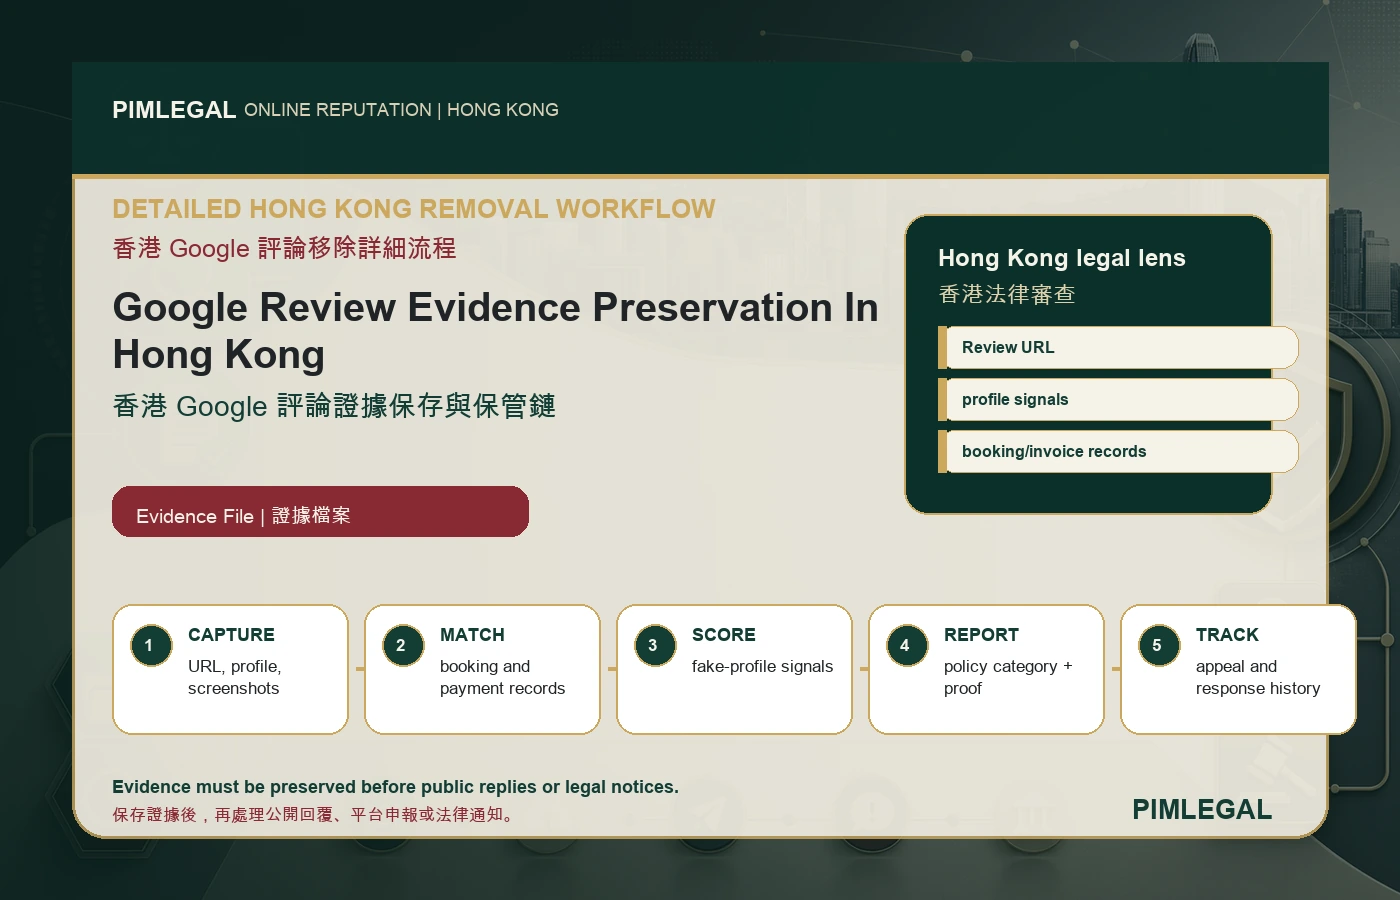Click 'fake-profile signals' text
Screen dimensions: 1400x900
pos(762,667)
